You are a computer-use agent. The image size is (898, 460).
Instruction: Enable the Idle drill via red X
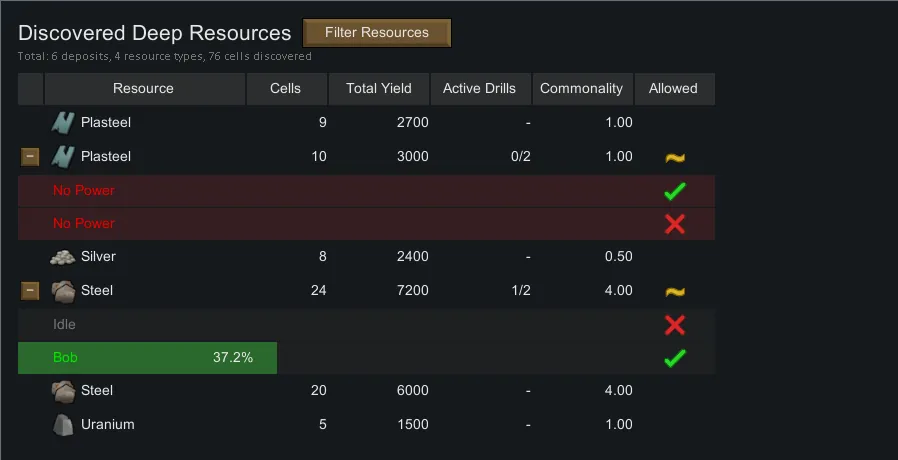[674, 325]
